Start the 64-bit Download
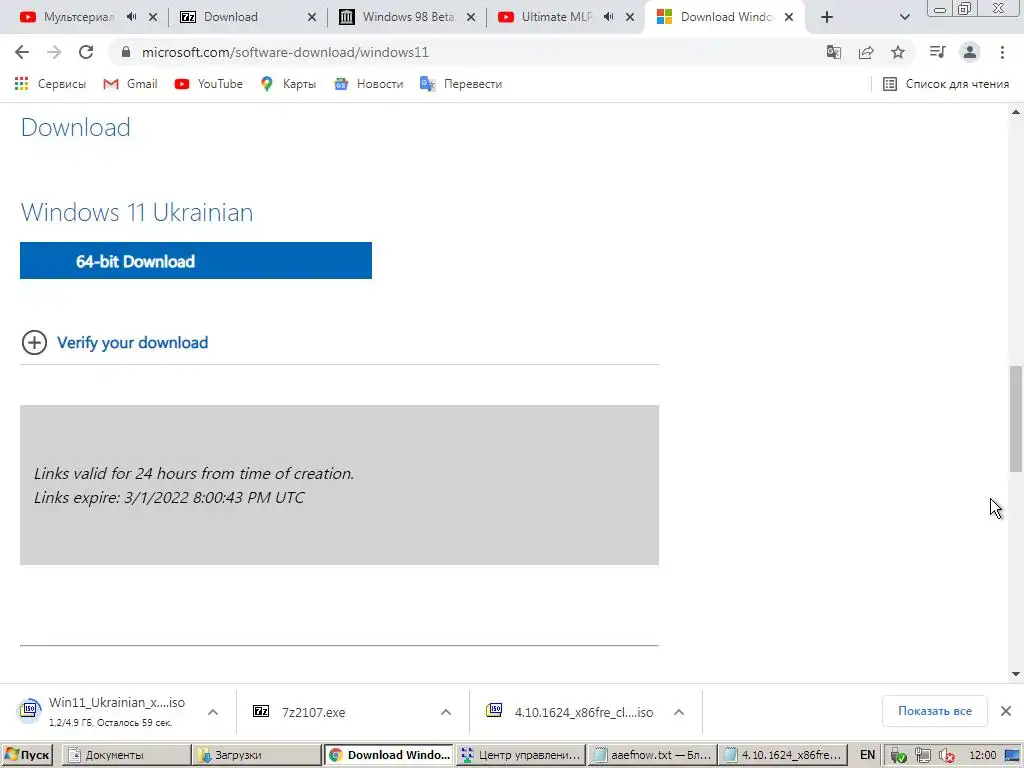This screenshot has width=1024, height=768. pyautogui.click(x=196, y=261)
